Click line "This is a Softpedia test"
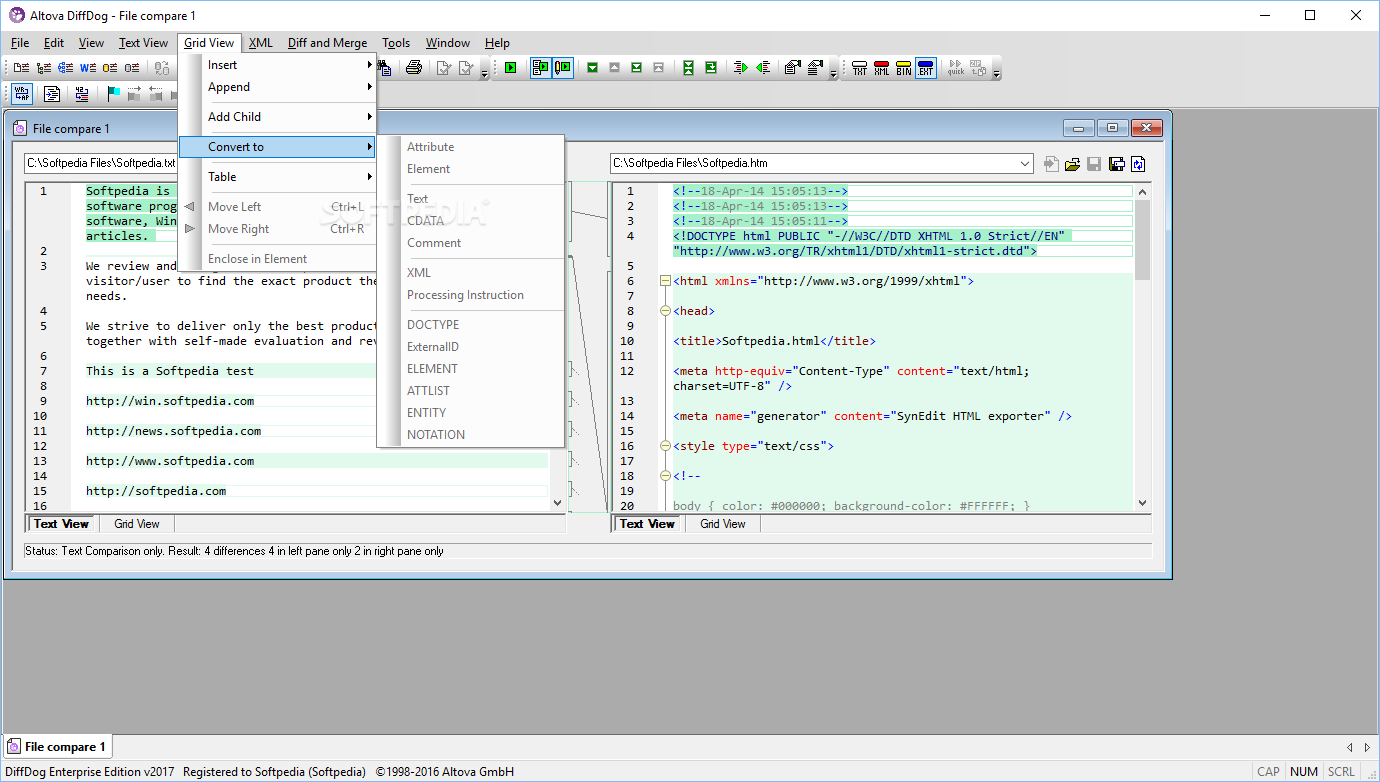 (x=169, y=371)
